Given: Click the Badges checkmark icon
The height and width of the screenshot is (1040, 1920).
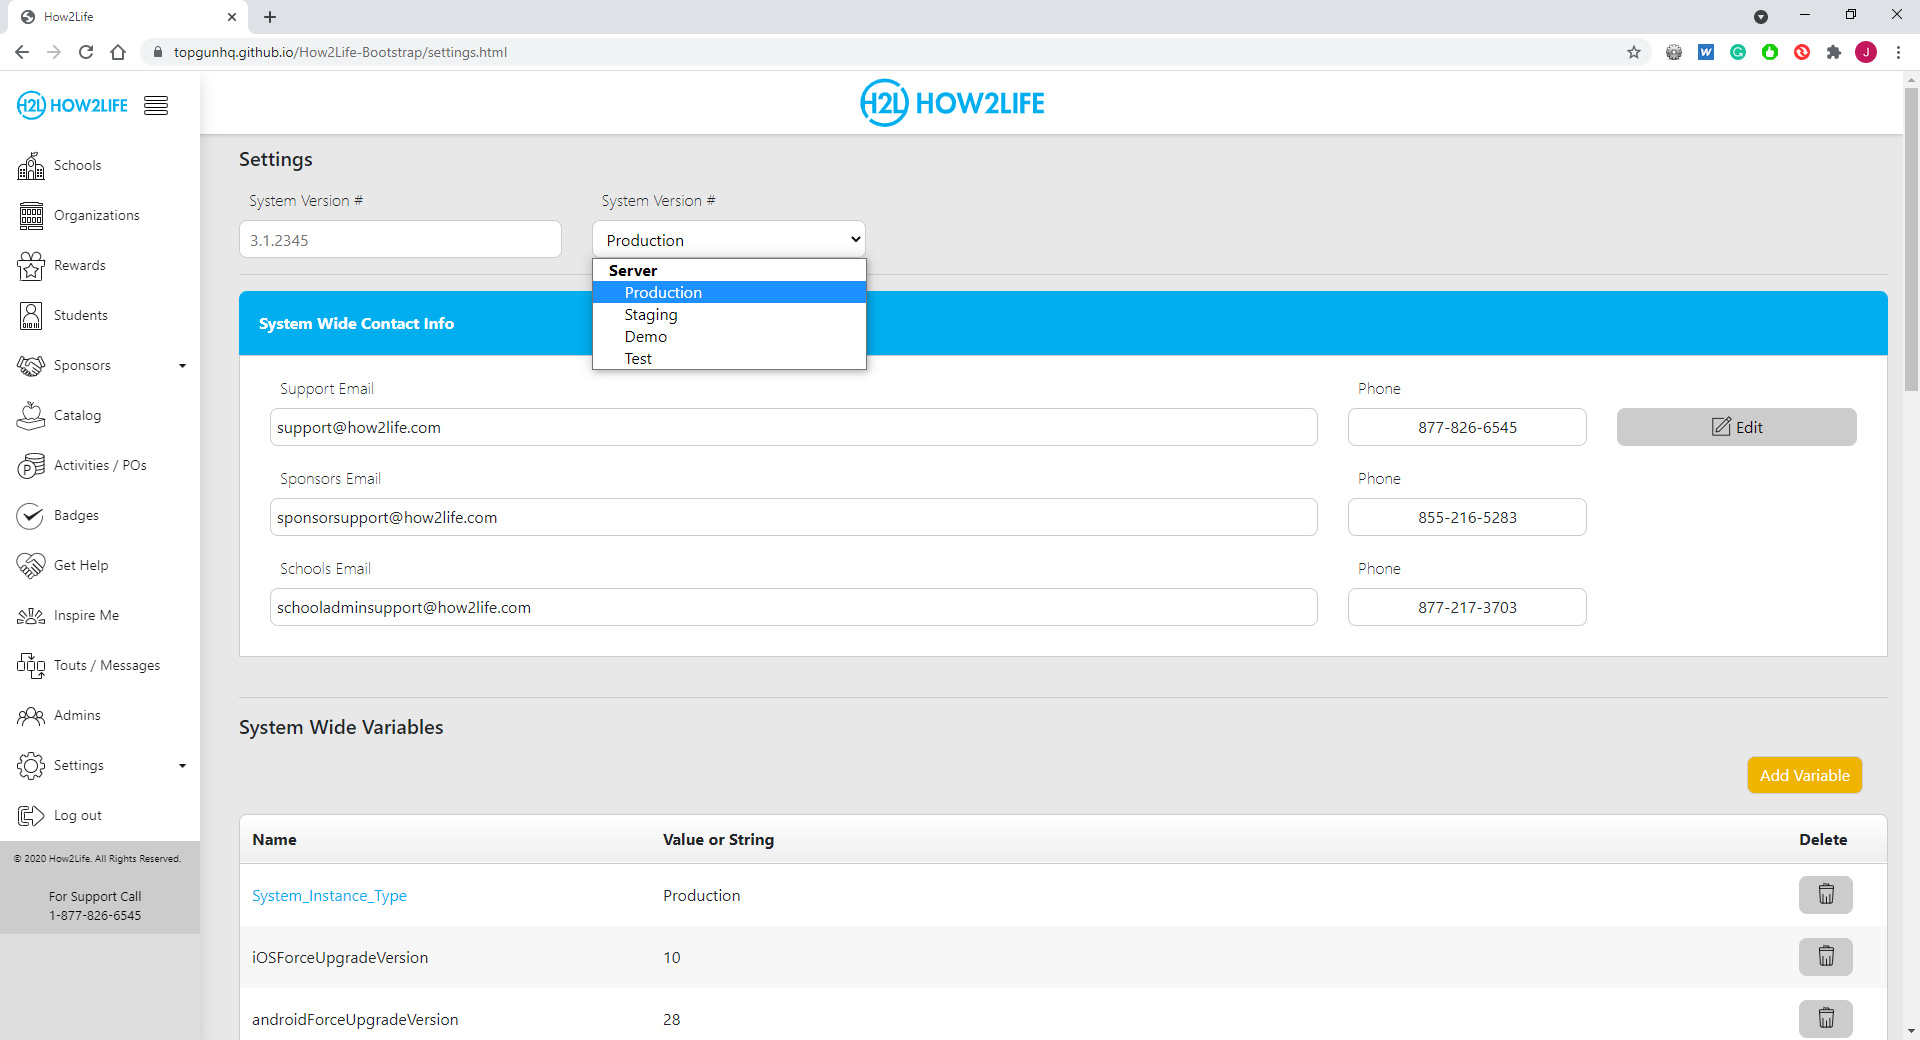Looking at the screenshot, I should [31, 516].
